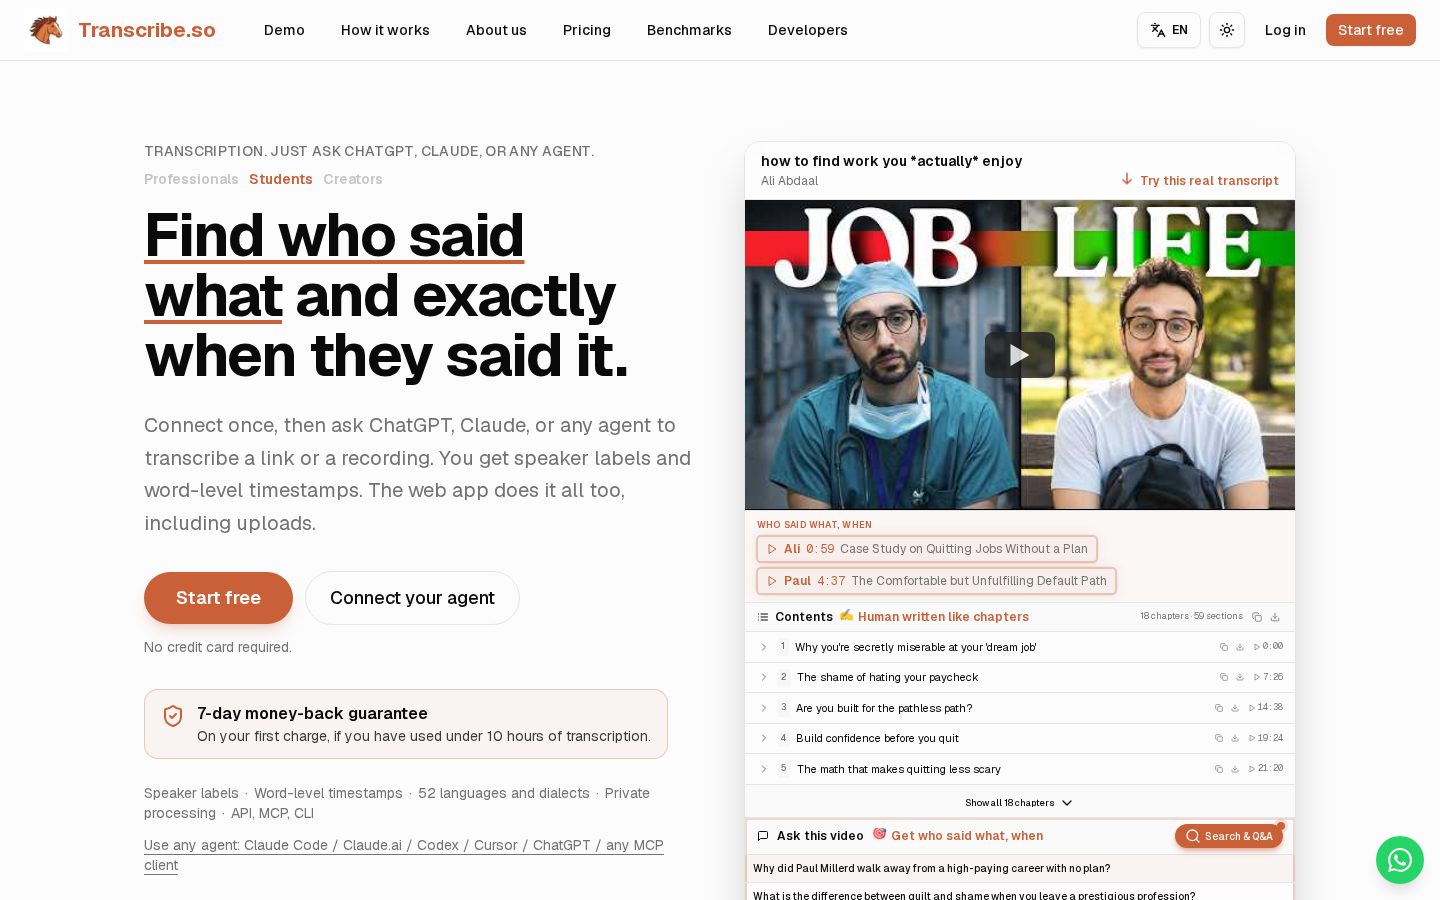1440x900 pixels.
Task: Click the Log in link
Action: (1285, 30)
